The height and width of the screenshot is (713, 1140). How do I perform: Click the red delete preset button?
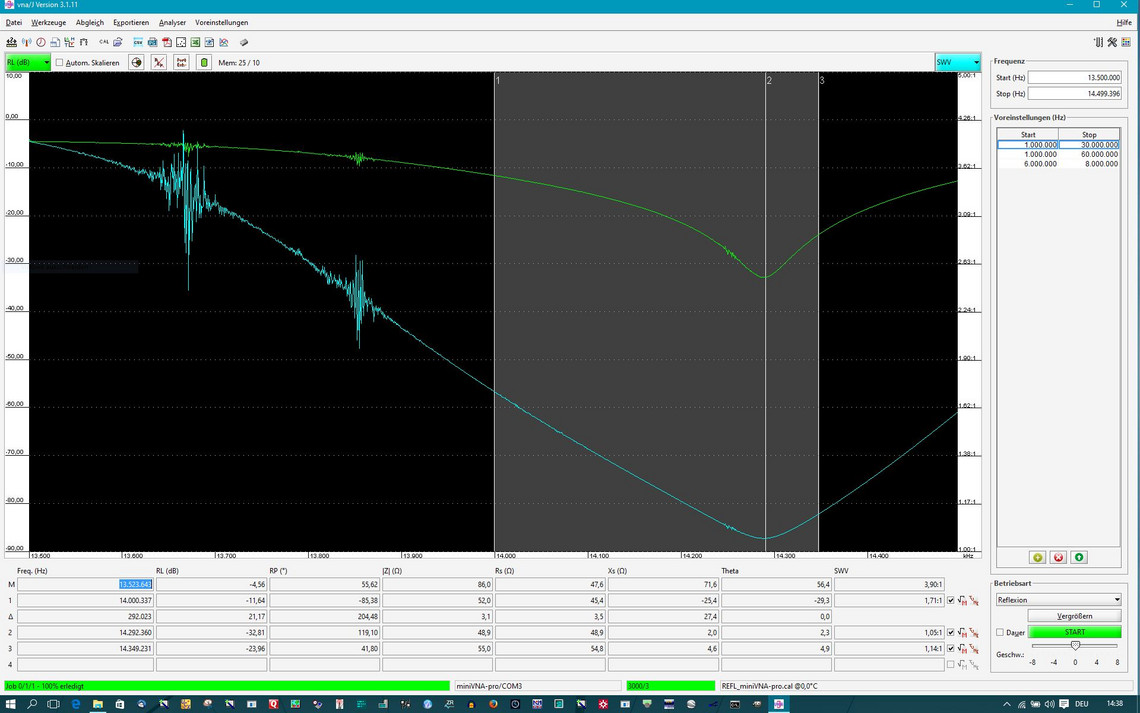(x=1059, y=557)
